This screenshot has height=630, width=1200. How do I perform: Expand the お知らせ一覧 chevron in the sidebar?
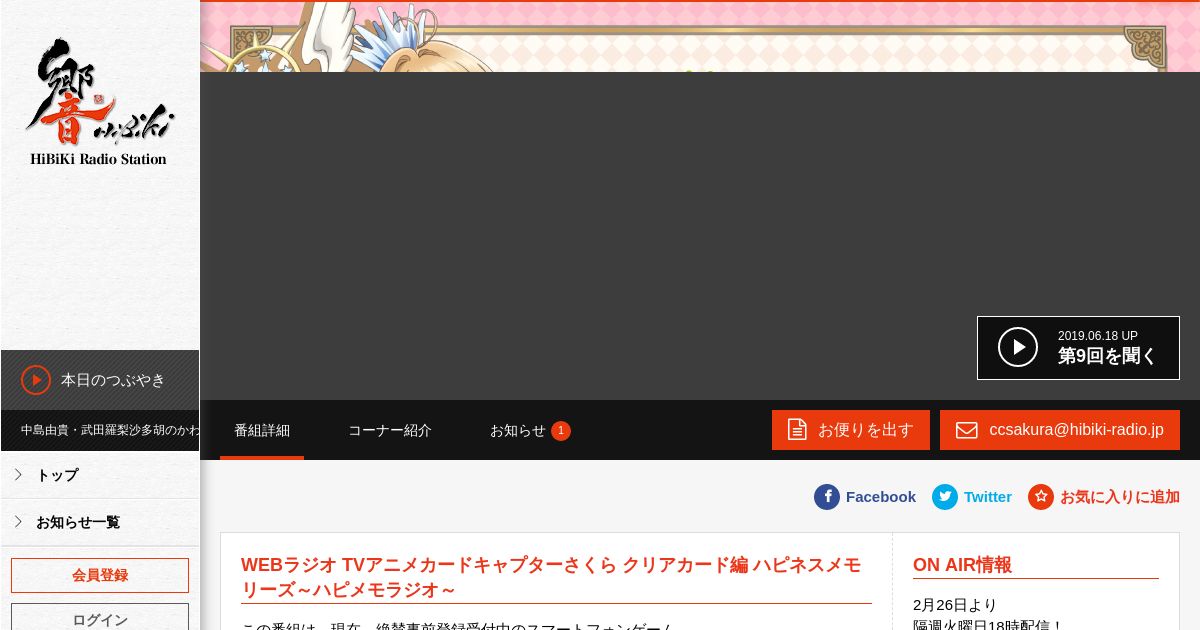click(18, 522)
